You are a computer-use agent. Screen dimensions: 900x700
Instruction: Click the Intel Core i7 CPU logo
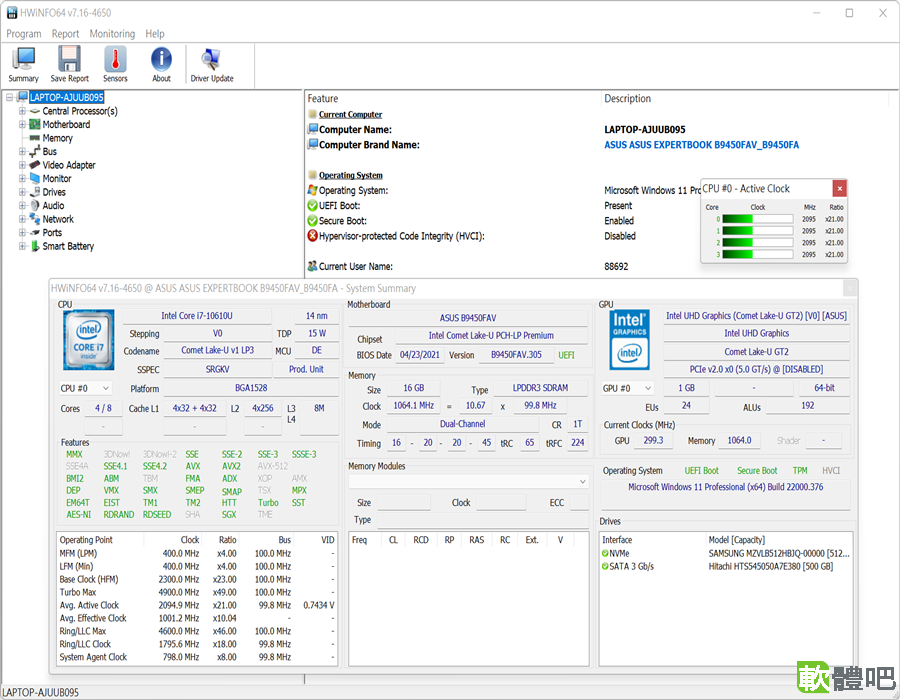point(88,340)
